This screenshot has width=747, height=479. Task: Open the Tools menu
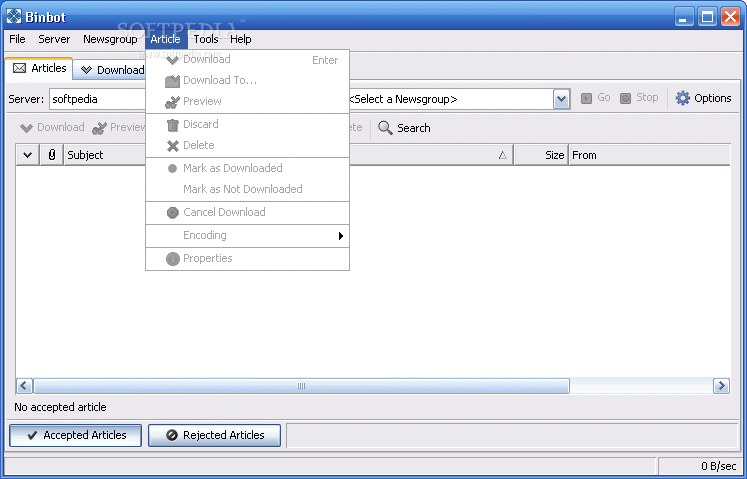click(205, 39)
